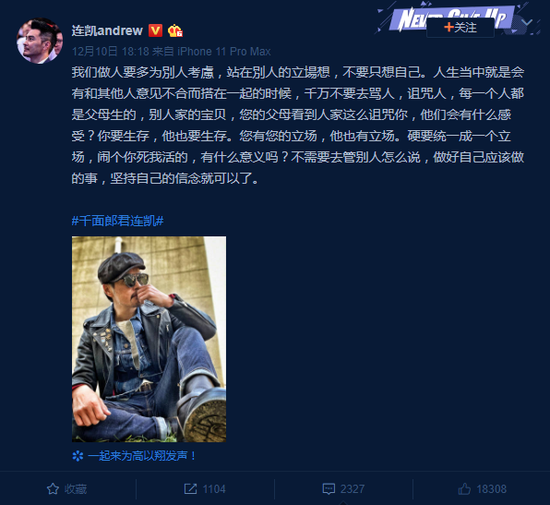550x505 pixels.
Task: Like the post with thumbs-up icon
Action: (x=464, y=489)
